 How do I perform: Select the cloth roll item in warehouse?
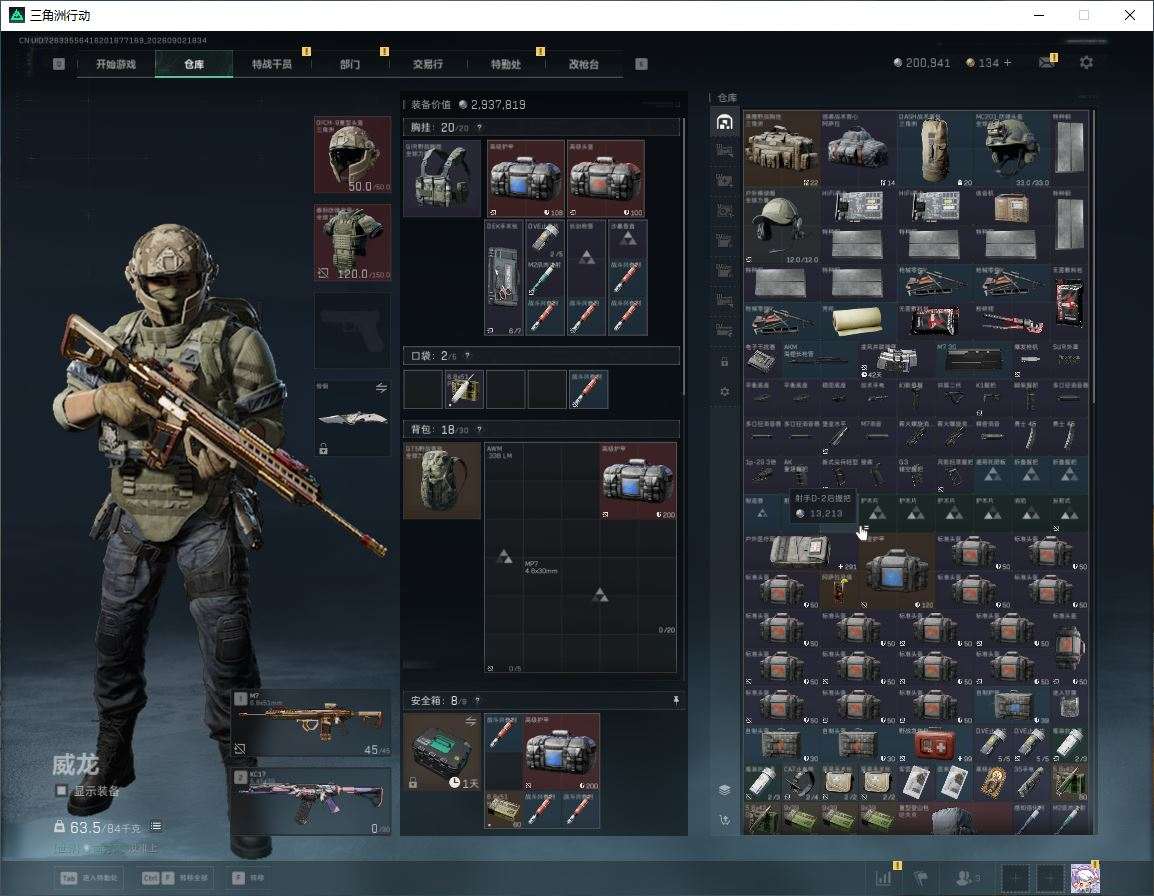[x=858, y=322]
